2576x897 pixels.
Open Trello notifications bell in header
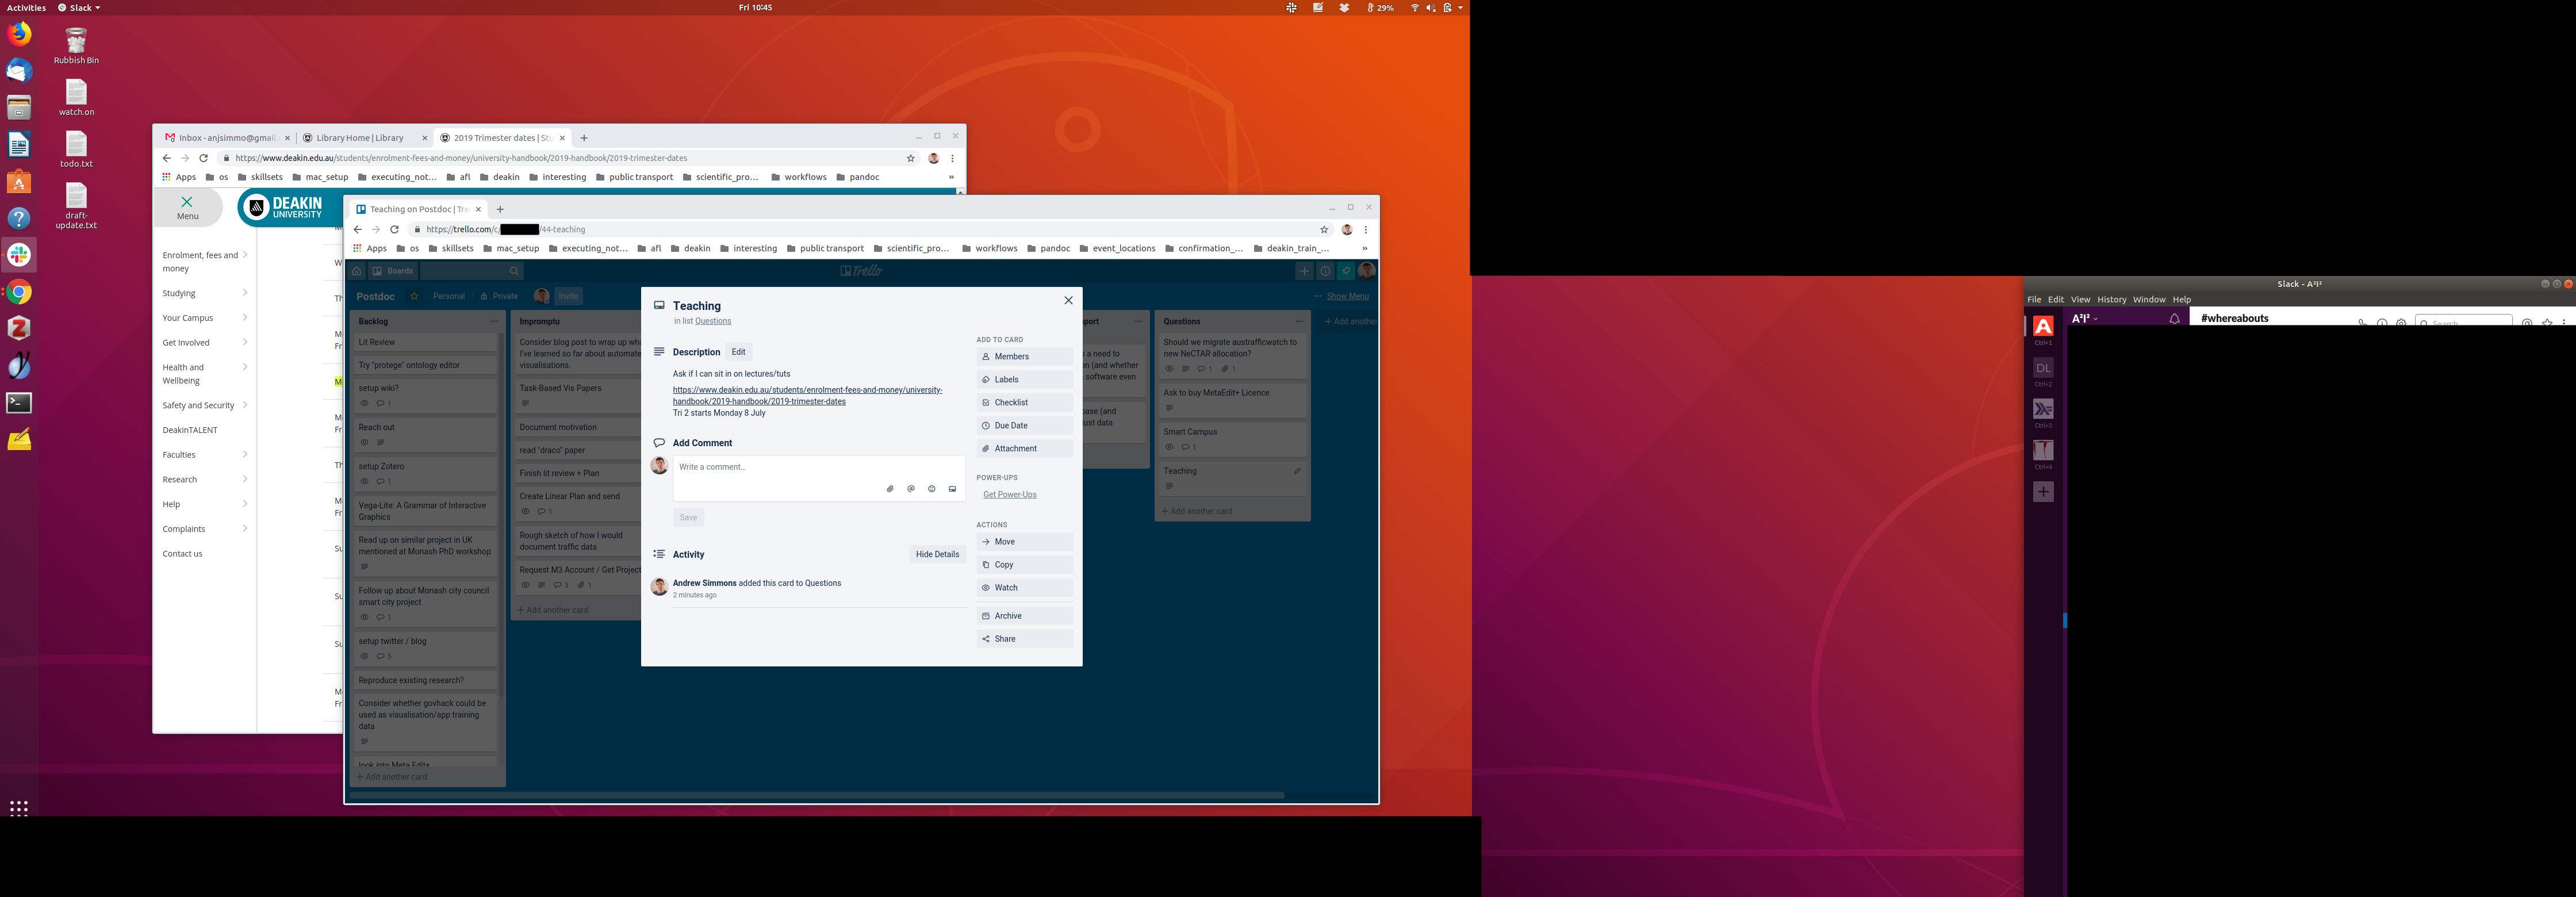(x=1346, y=271)
